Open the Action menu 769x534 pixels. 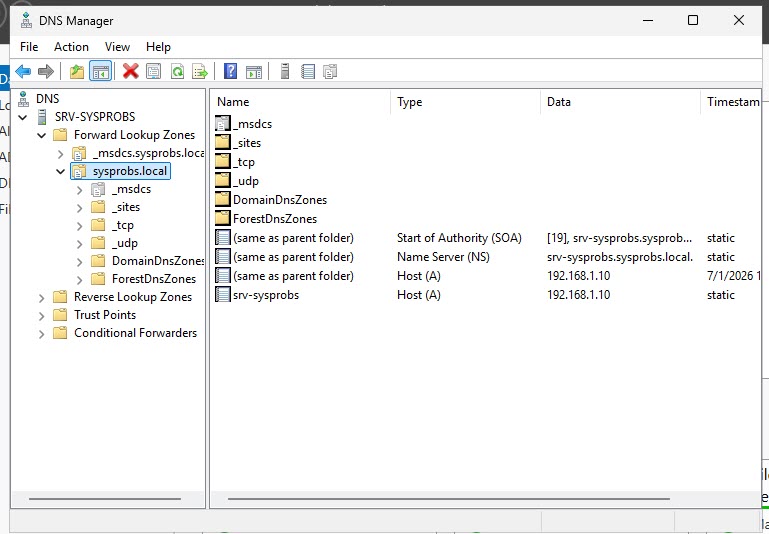coord(72,47)
